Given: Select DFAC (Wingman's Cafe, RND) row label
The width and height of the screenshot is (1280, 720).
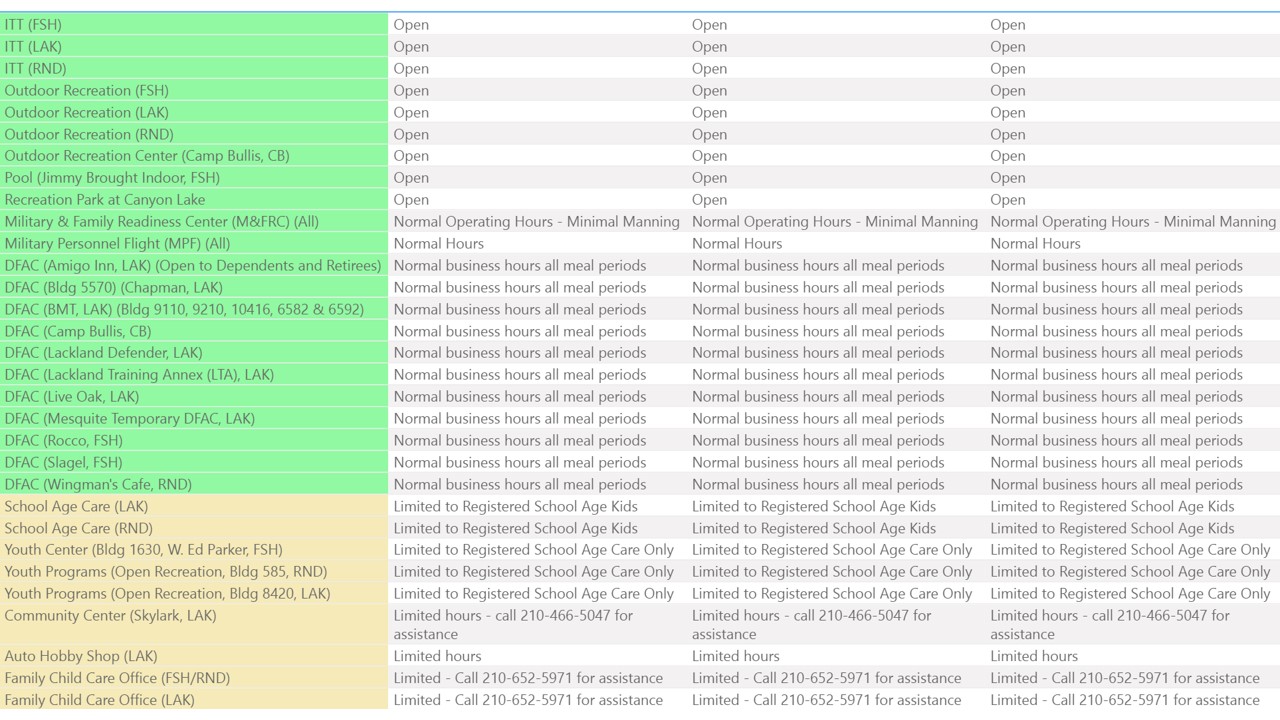Looking at the screenshot, I should tap(98, 485).
